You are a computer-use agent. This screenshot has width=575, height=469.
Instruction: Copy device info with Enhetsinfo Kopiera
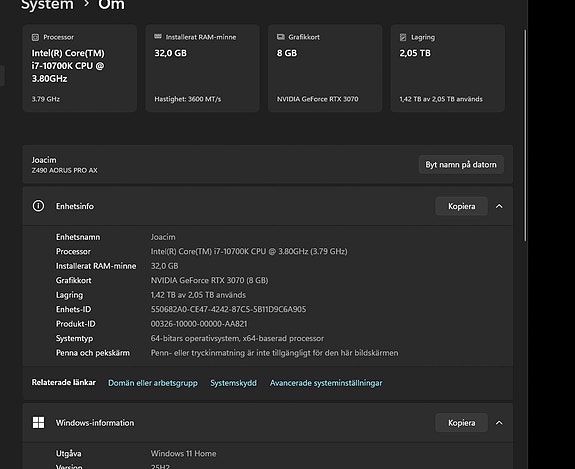tap(461, 206)
